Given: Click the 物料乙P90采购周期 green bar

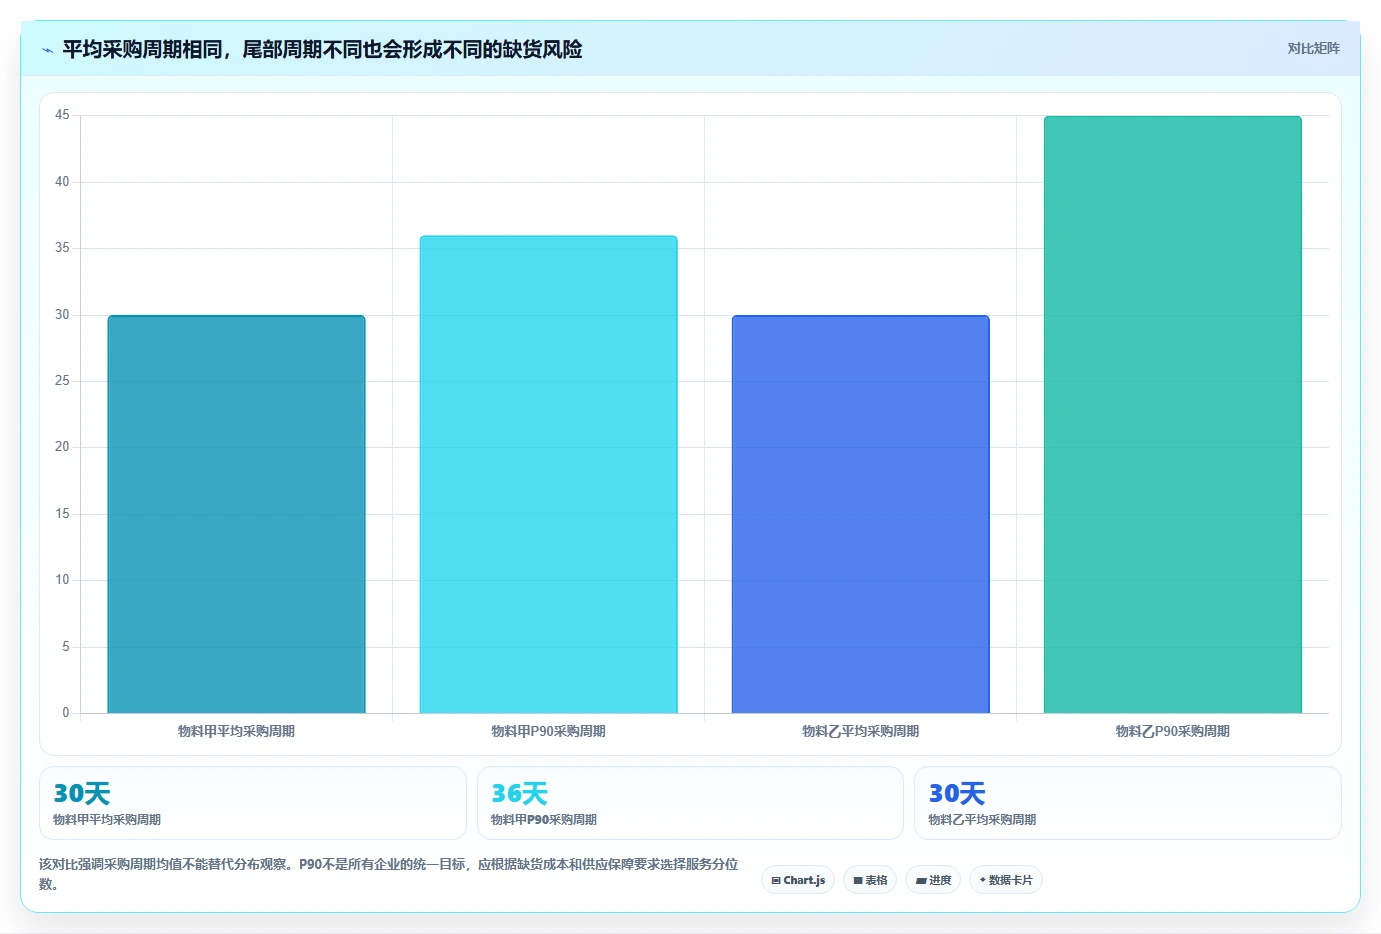Looking at the screenshot, I should (x=1172, y=415).
